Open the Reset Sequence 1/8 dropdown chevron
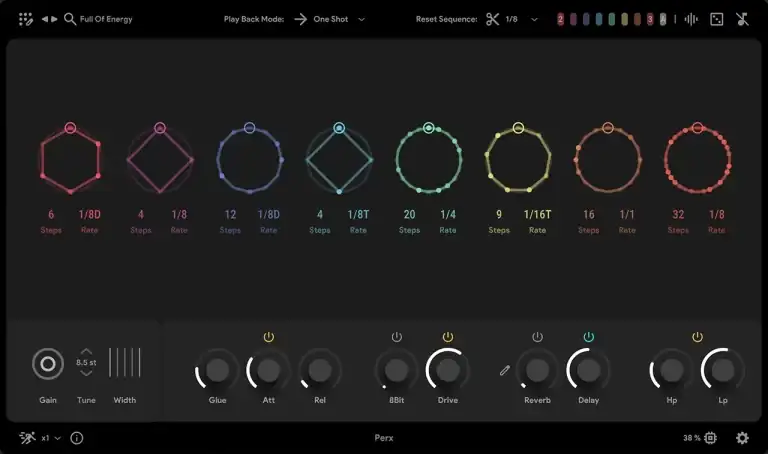This screenshot has height=454, width=768. coord(534,20)
